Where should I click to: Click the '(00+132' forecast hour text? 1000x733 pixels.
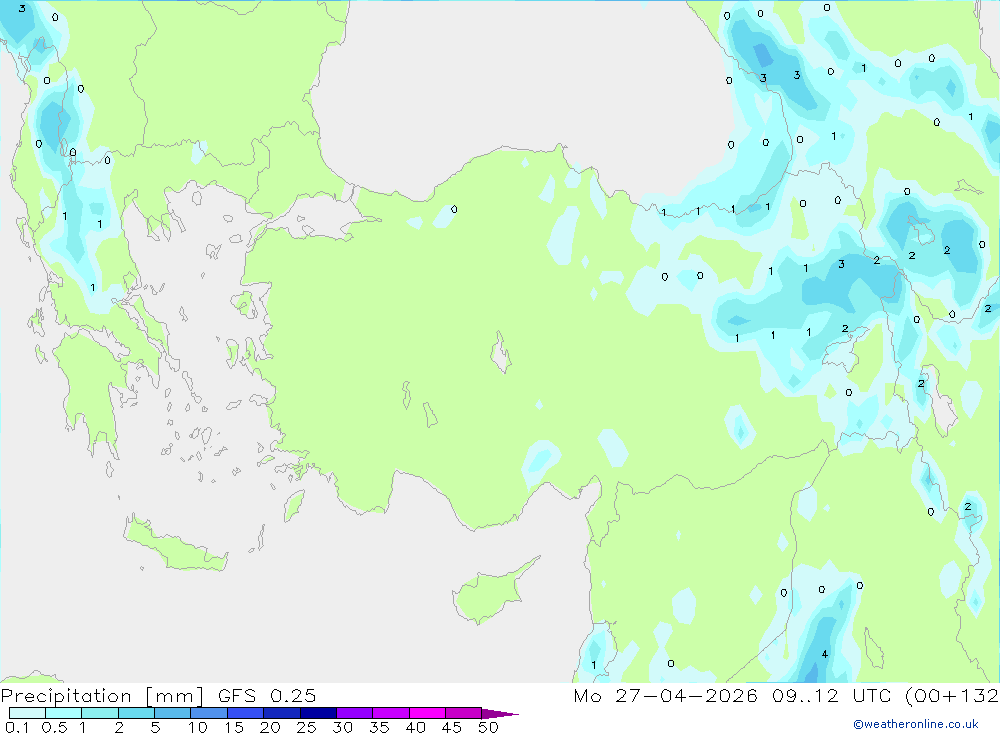tap(952, 696)
